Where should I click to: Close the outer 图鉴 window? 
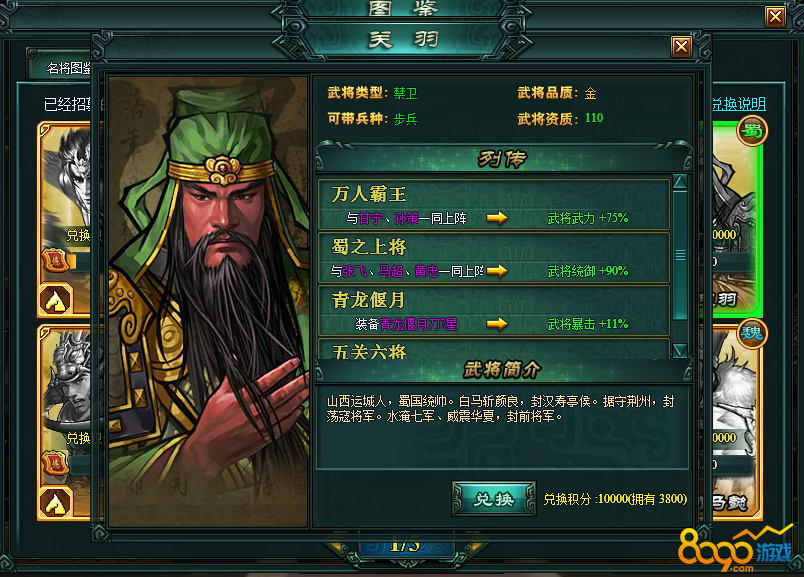pos(775,17)
